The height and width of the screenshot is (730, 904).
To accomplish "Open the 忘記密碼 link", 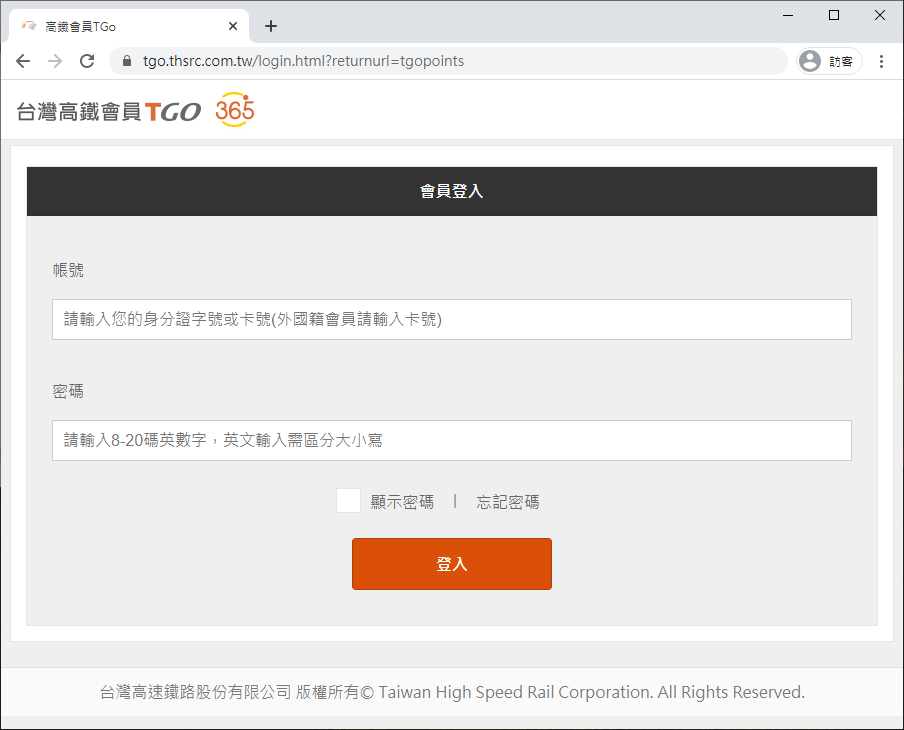I will click(507, 502).
